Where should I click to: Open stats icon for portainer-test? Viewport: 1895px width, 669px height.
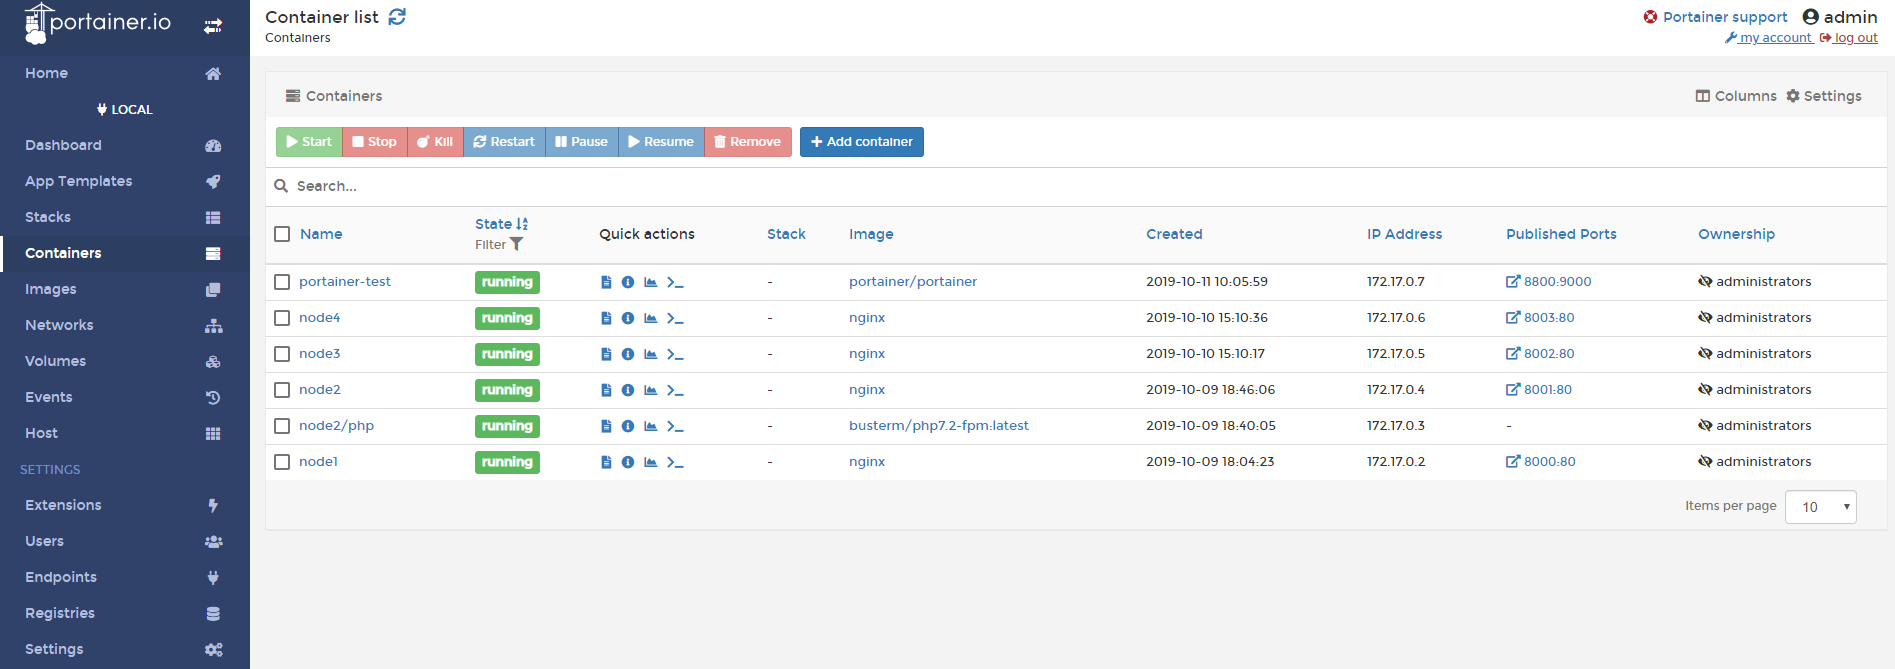click(x=651, y=282)
